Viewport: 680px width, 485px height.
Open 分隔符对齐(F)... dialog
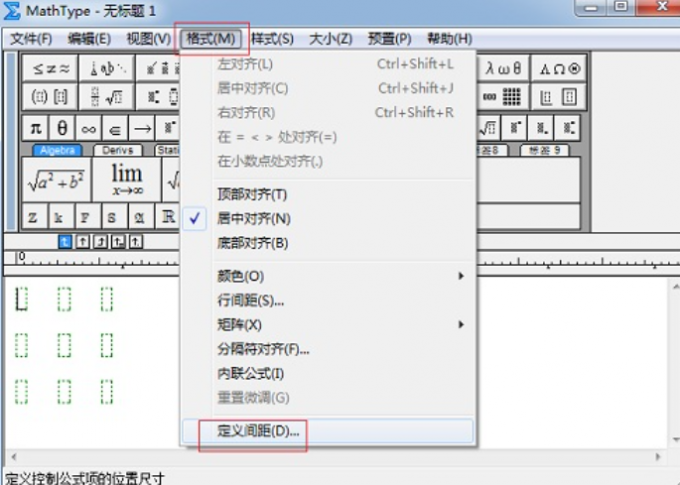click(328, 349)
